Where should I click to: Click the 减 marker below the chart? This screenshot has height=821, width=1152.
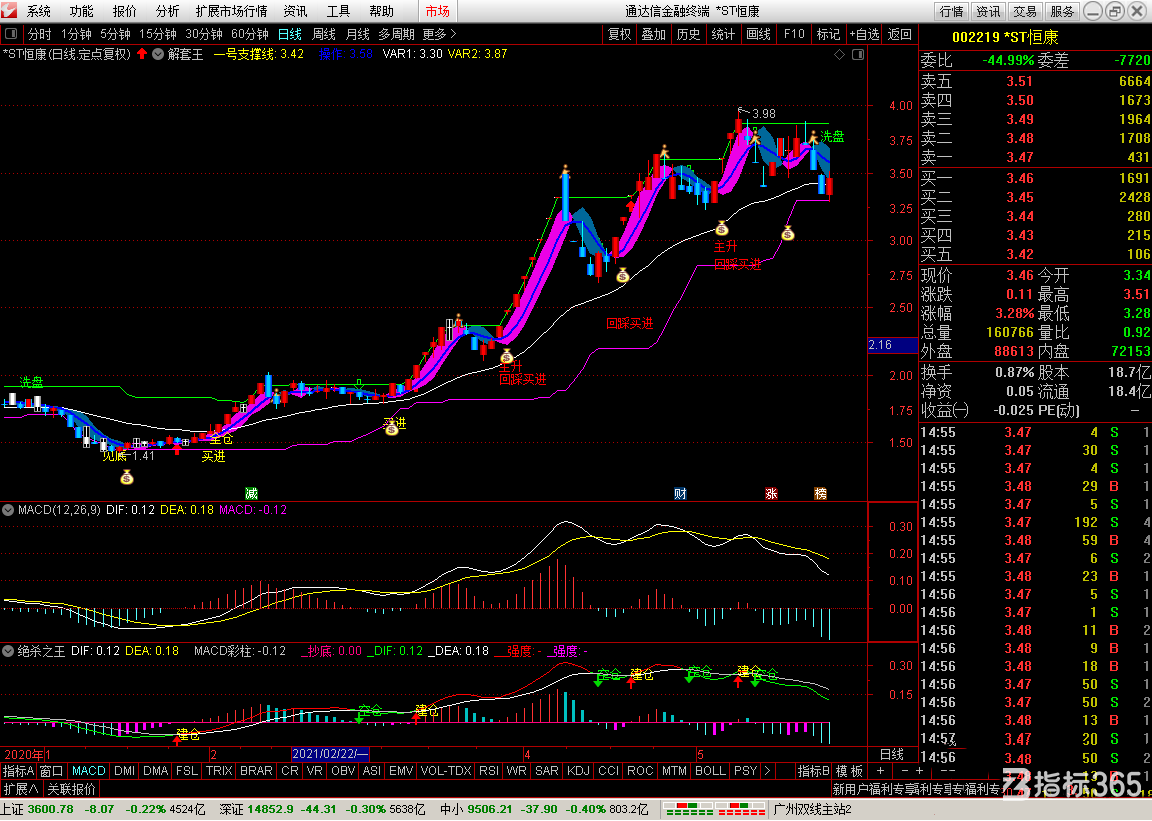[x=251, y=493]
